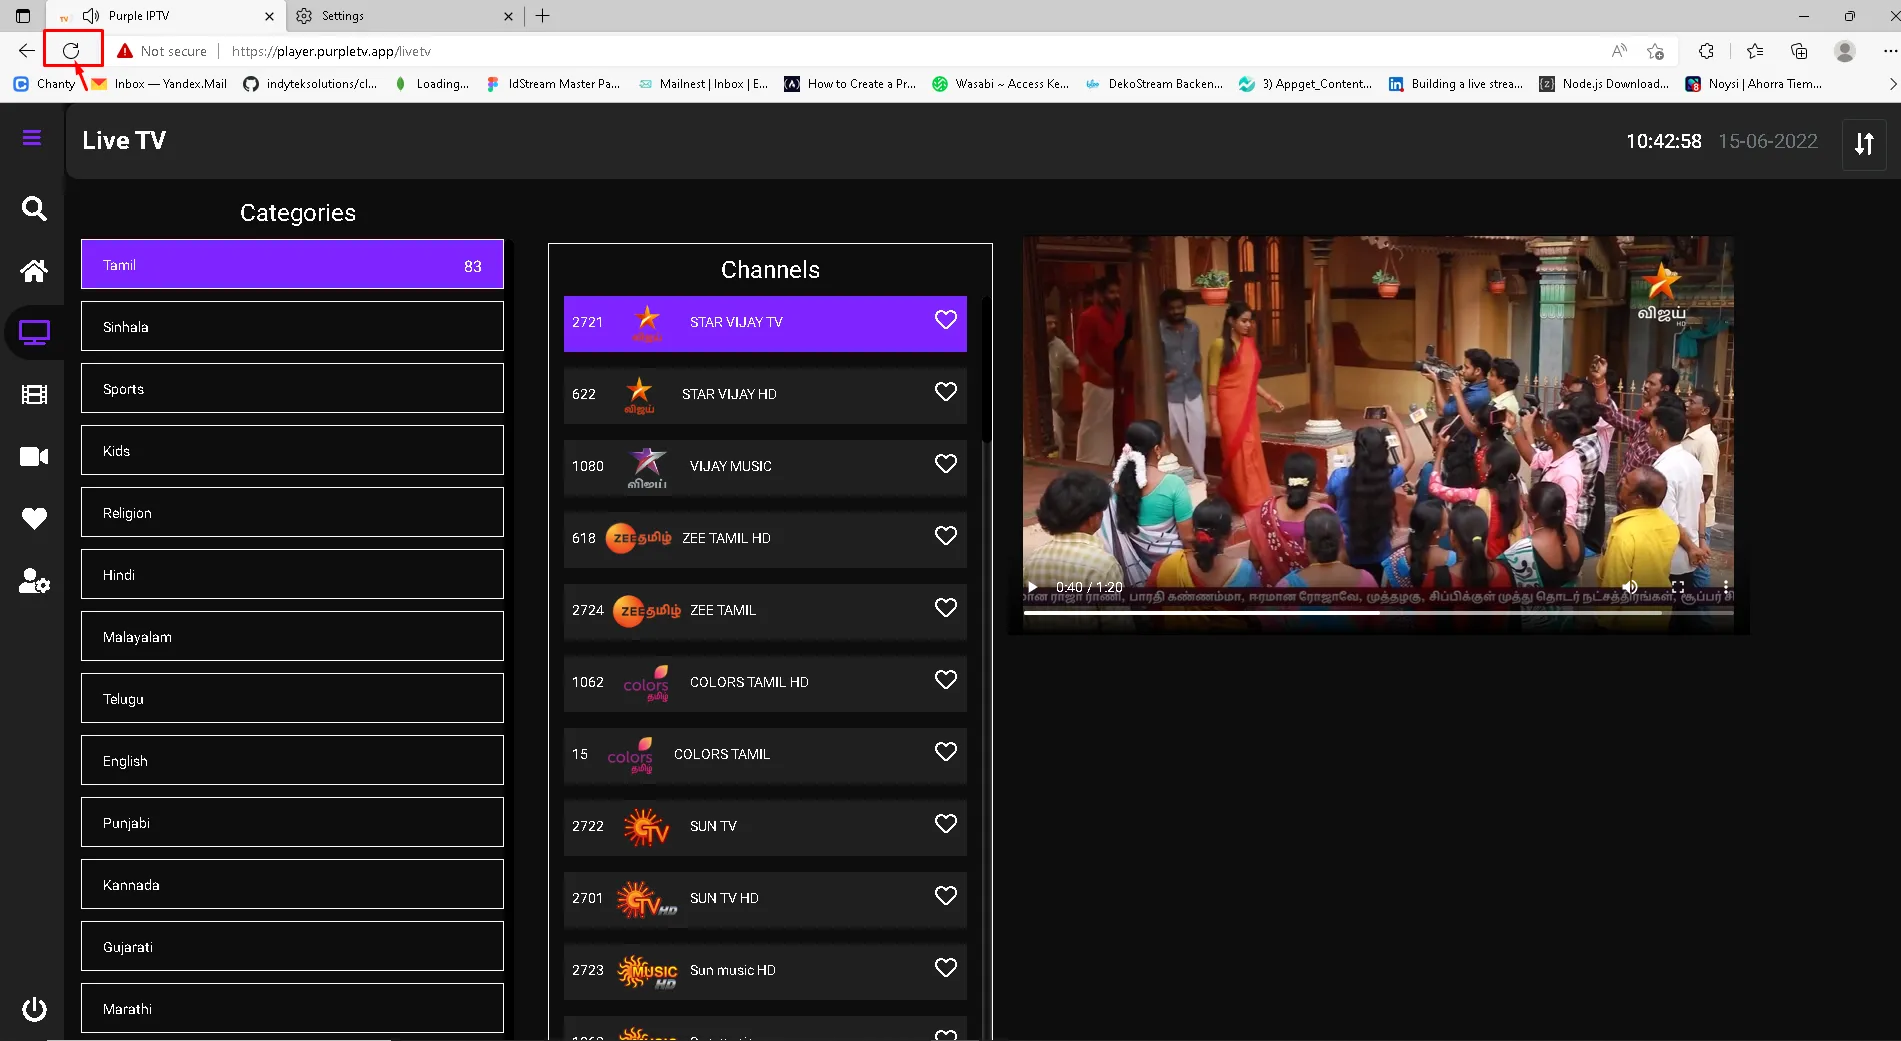This screenshot has width=1901, height=1041.
Task: Select the Telugu category
Action: coord(292,699)
